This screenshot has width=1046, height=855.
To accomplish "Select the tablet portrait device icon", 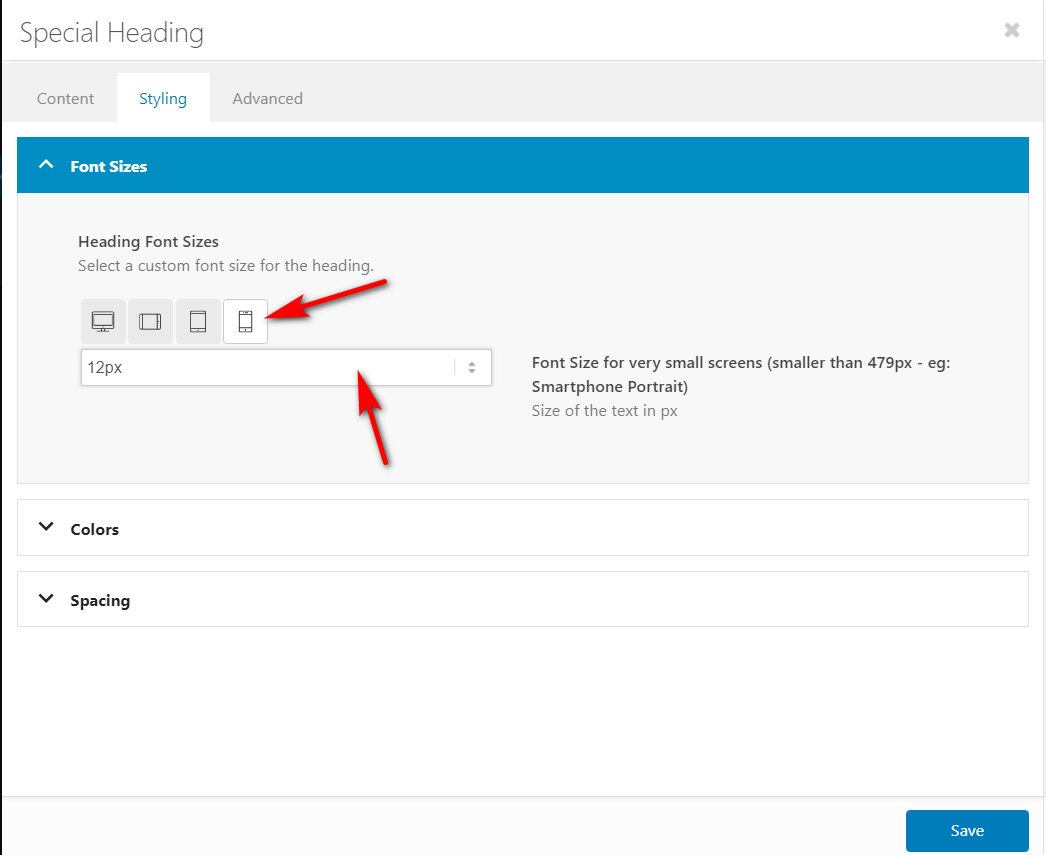I will pos(198,321).
